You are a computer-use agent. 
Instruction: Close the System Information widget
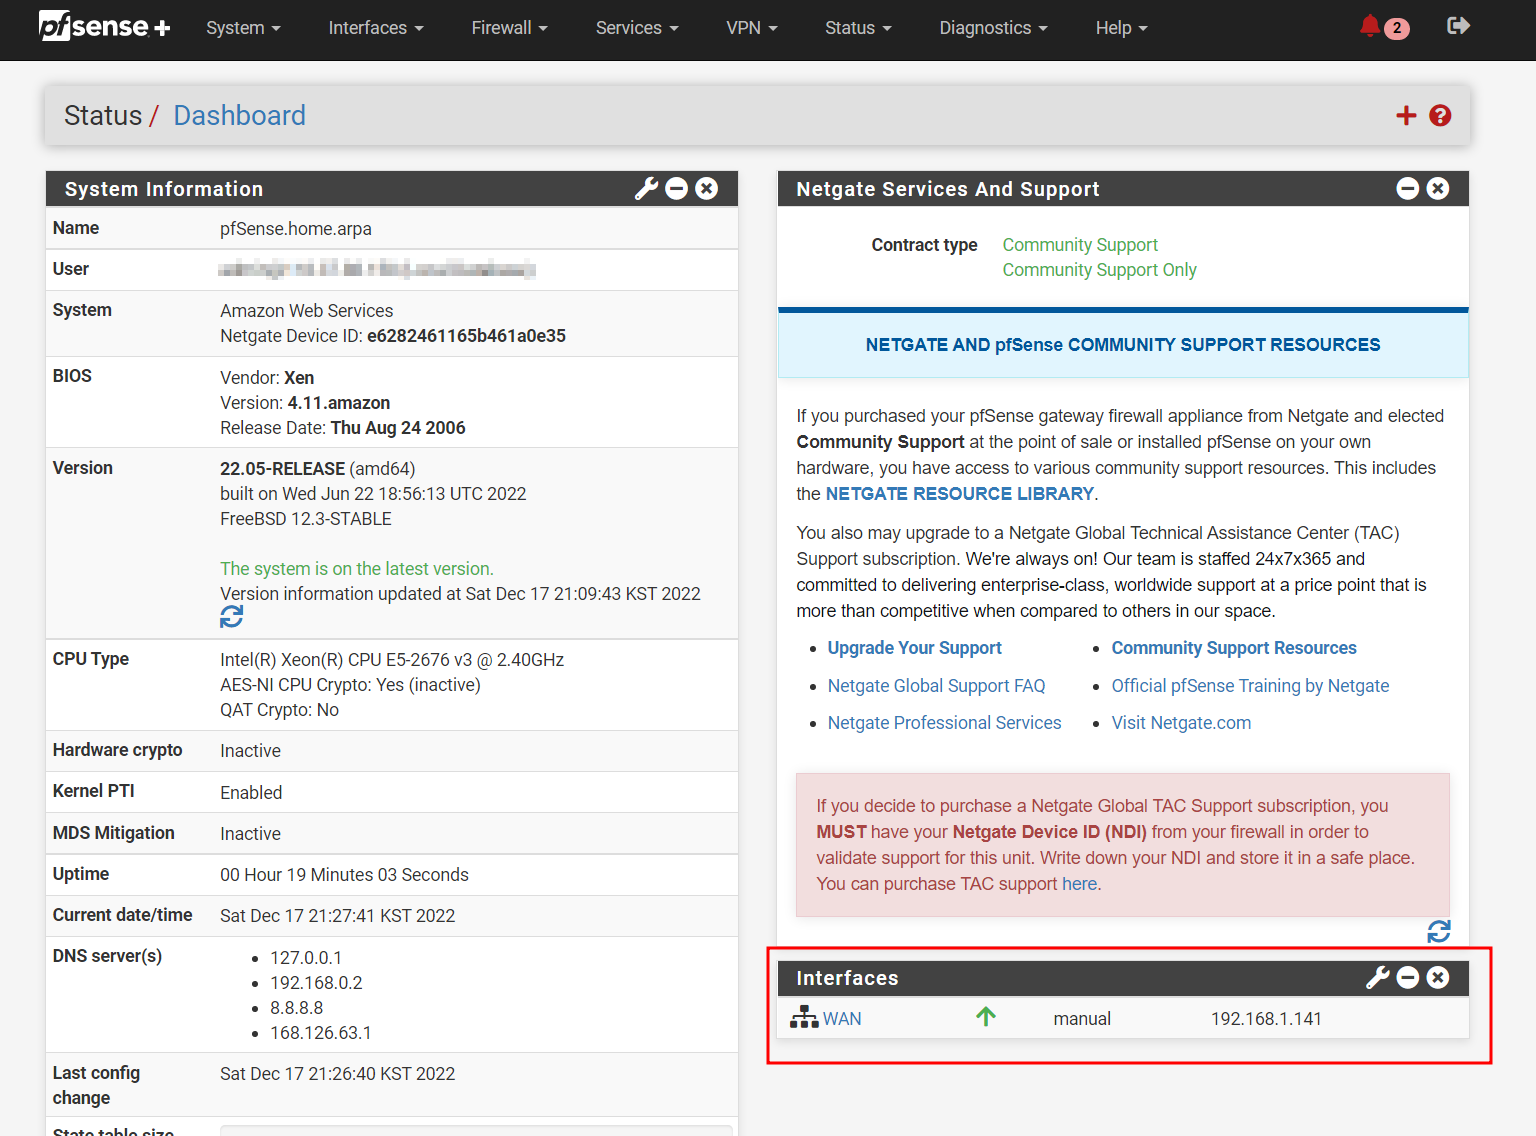pos(707,188)
